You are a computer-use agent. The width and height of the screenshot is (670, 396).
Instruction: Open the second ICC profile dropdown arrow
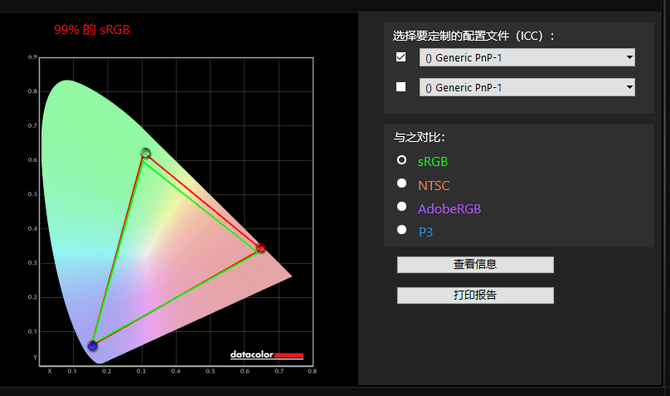point(629,87)
